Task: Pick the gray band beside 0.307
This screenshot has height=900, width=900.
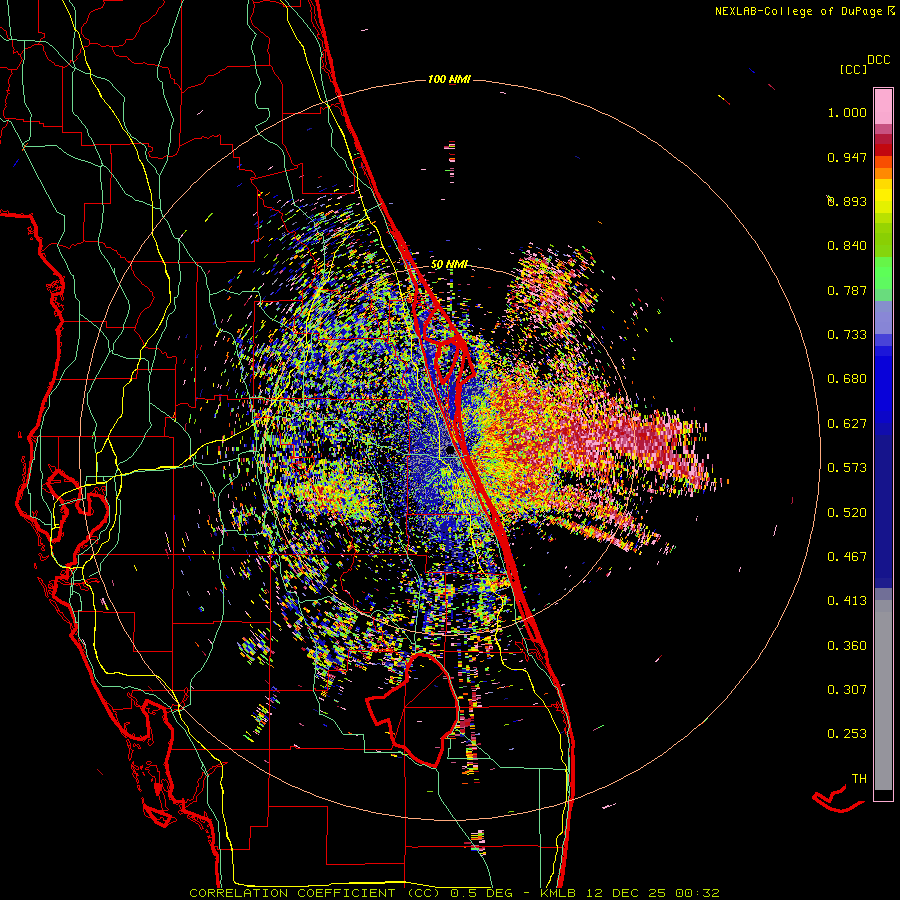Action: (x=883, y=695)
